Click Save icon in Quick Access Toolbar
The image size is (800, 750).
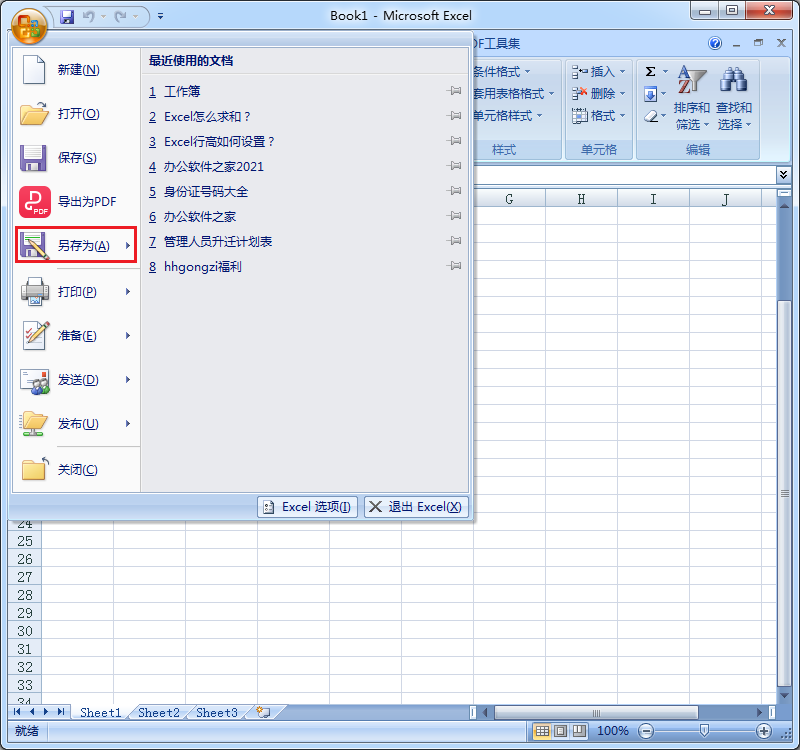pyautogui.click(x=67, y=17)
